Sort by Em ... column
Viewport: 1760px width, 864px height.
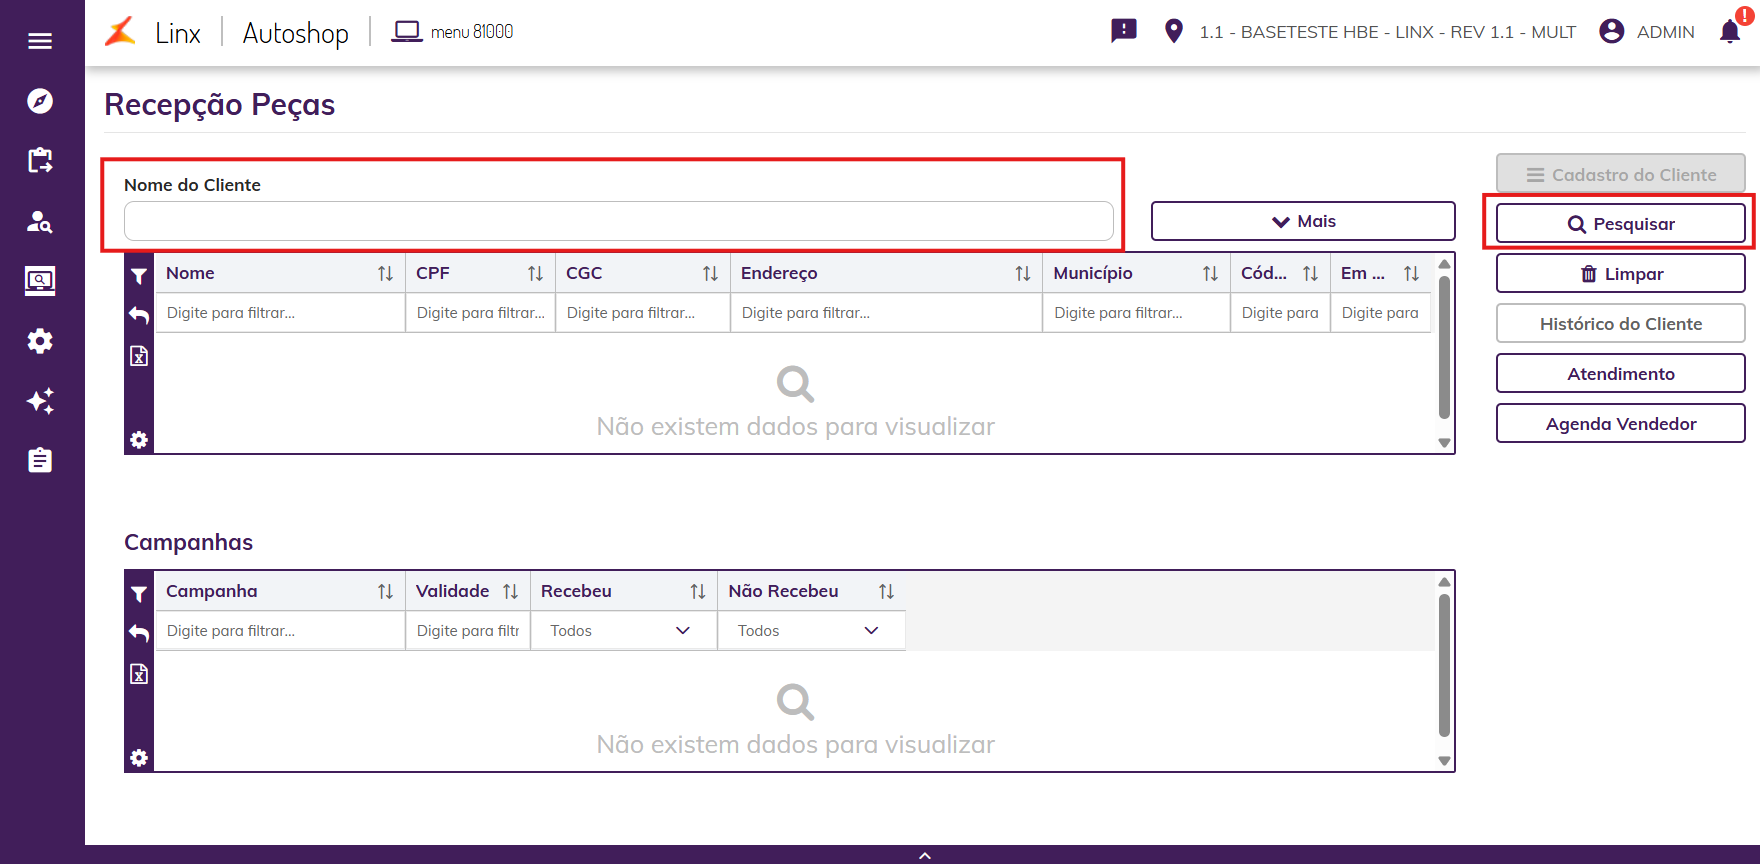[1411, 273]
